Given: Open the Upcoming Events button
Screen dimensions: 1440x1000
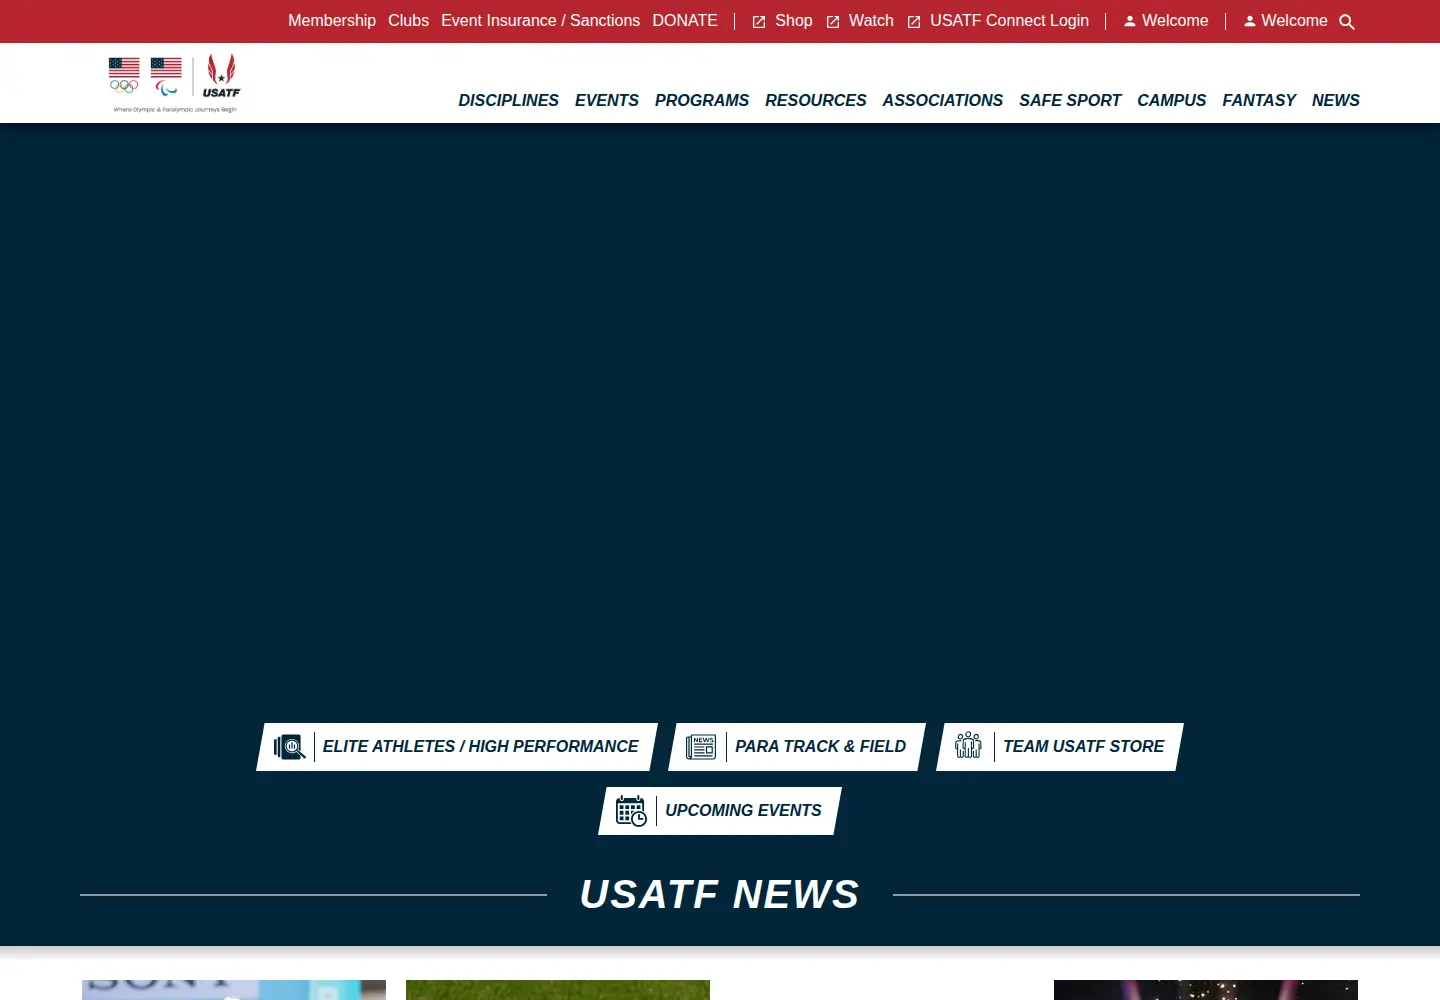Looking at the screenshot, I should (x=720, y=811).
